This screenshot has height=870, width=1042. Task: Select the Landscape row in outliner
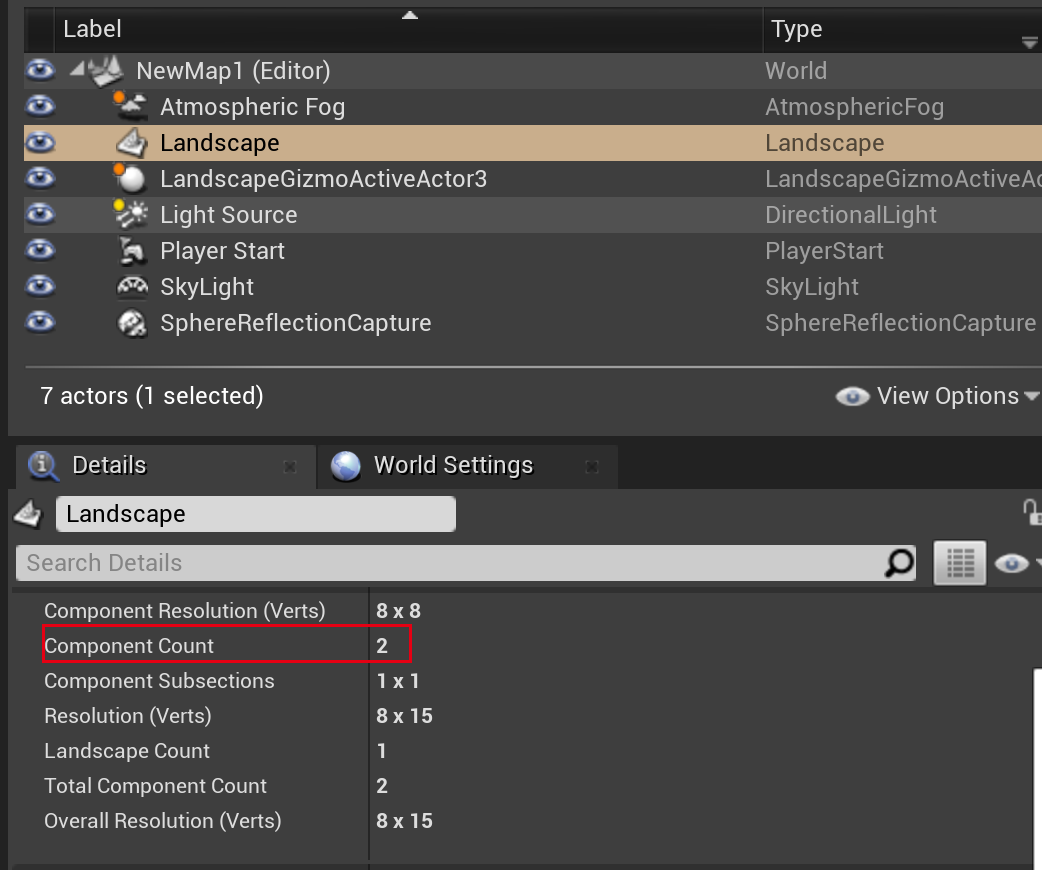(x=533, y=143)
